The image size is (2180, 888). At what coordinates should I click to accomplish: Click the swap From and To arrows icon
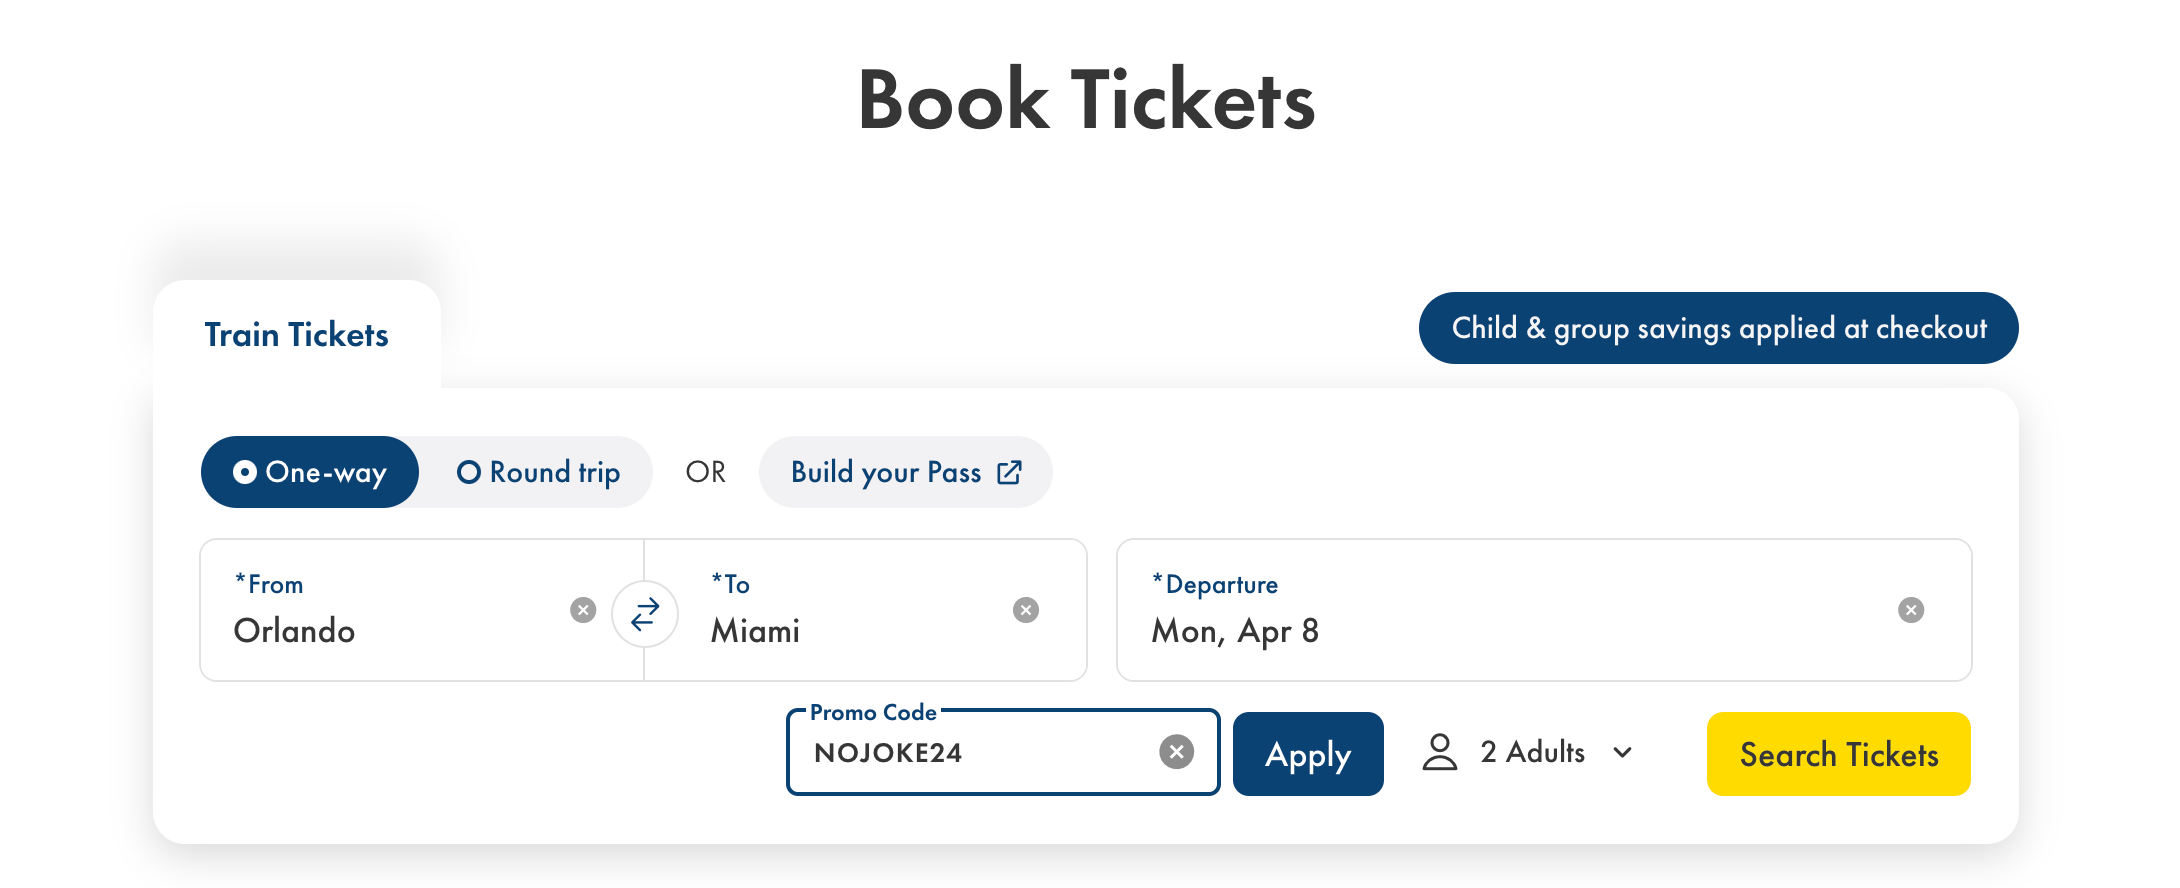[x=643, y=614]
